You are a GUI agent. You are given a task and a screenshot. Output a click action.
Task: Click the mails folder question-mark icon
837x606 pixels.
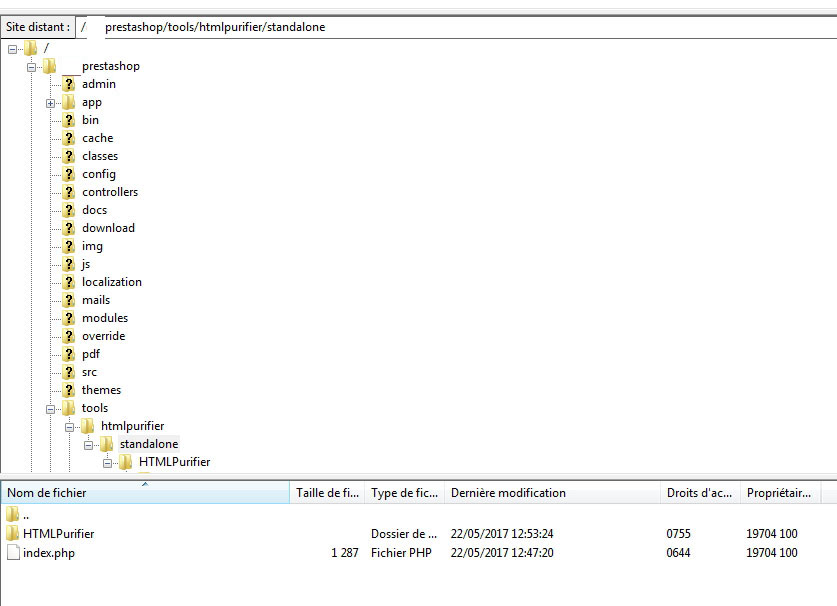pos(68,300)
